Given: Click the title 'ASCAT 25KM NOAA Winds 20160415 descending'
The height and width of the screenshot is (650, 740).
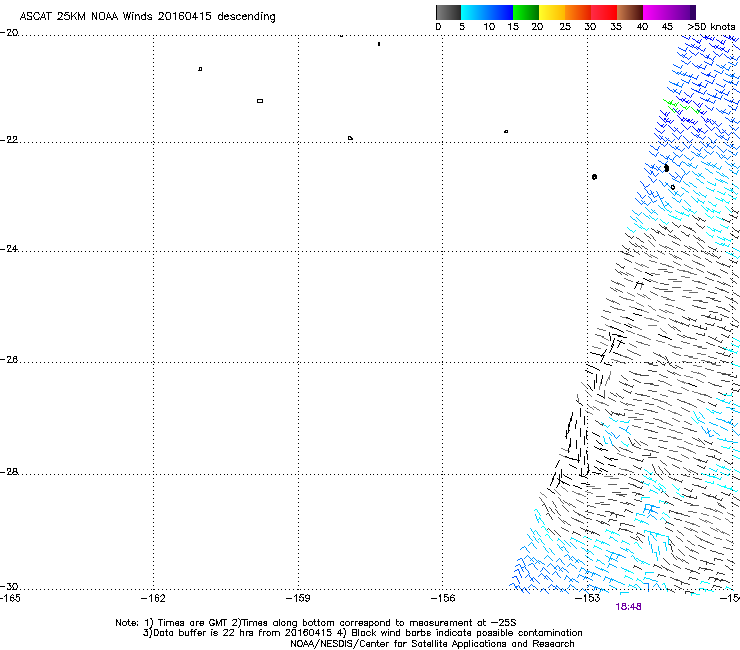Looking at the screenshot, I should (147, 16).
